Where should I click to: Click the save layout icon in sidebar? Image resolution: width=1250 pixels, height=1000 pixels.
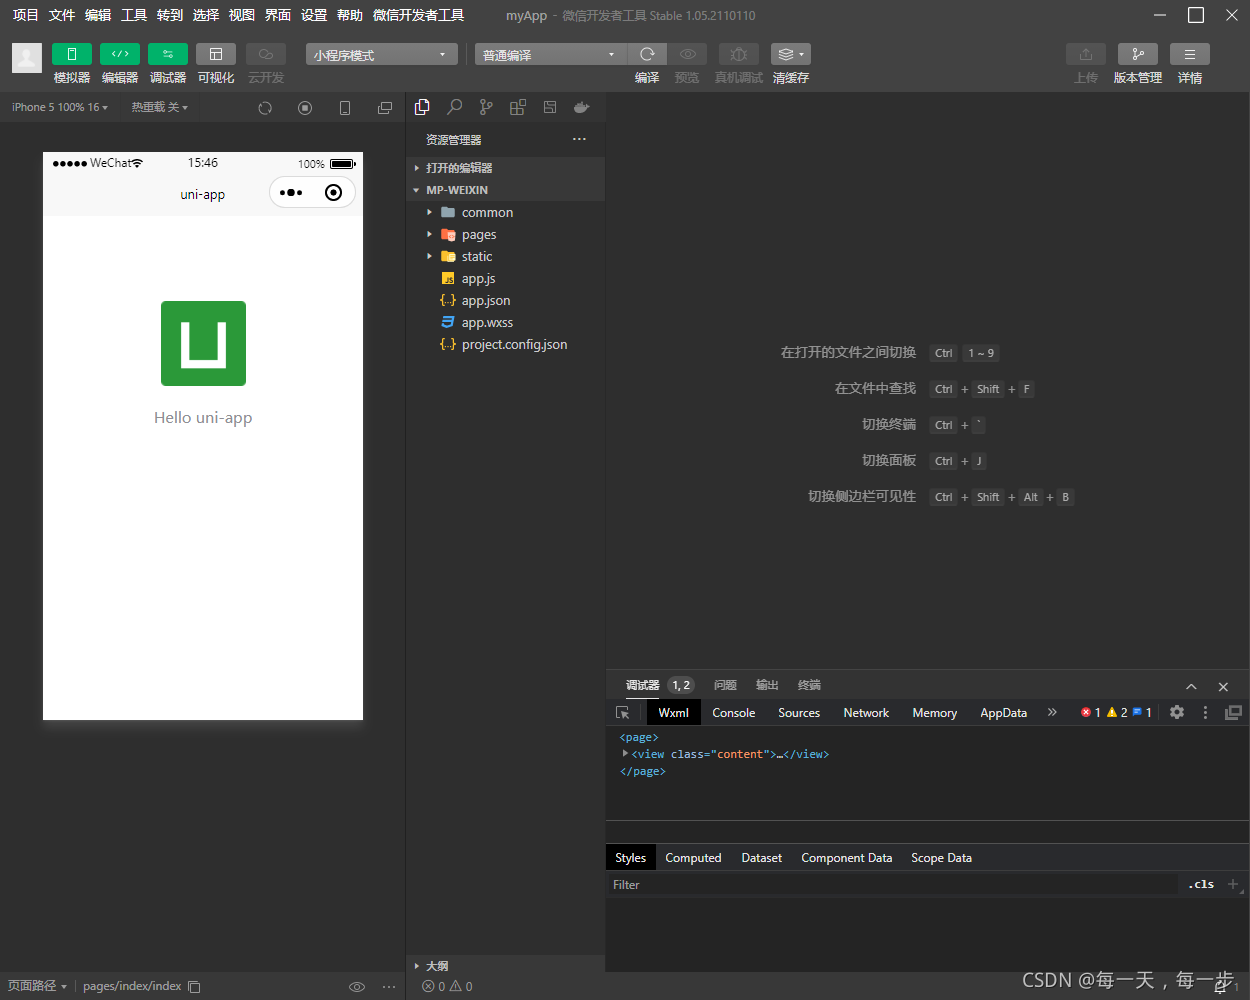pos(550,107)
